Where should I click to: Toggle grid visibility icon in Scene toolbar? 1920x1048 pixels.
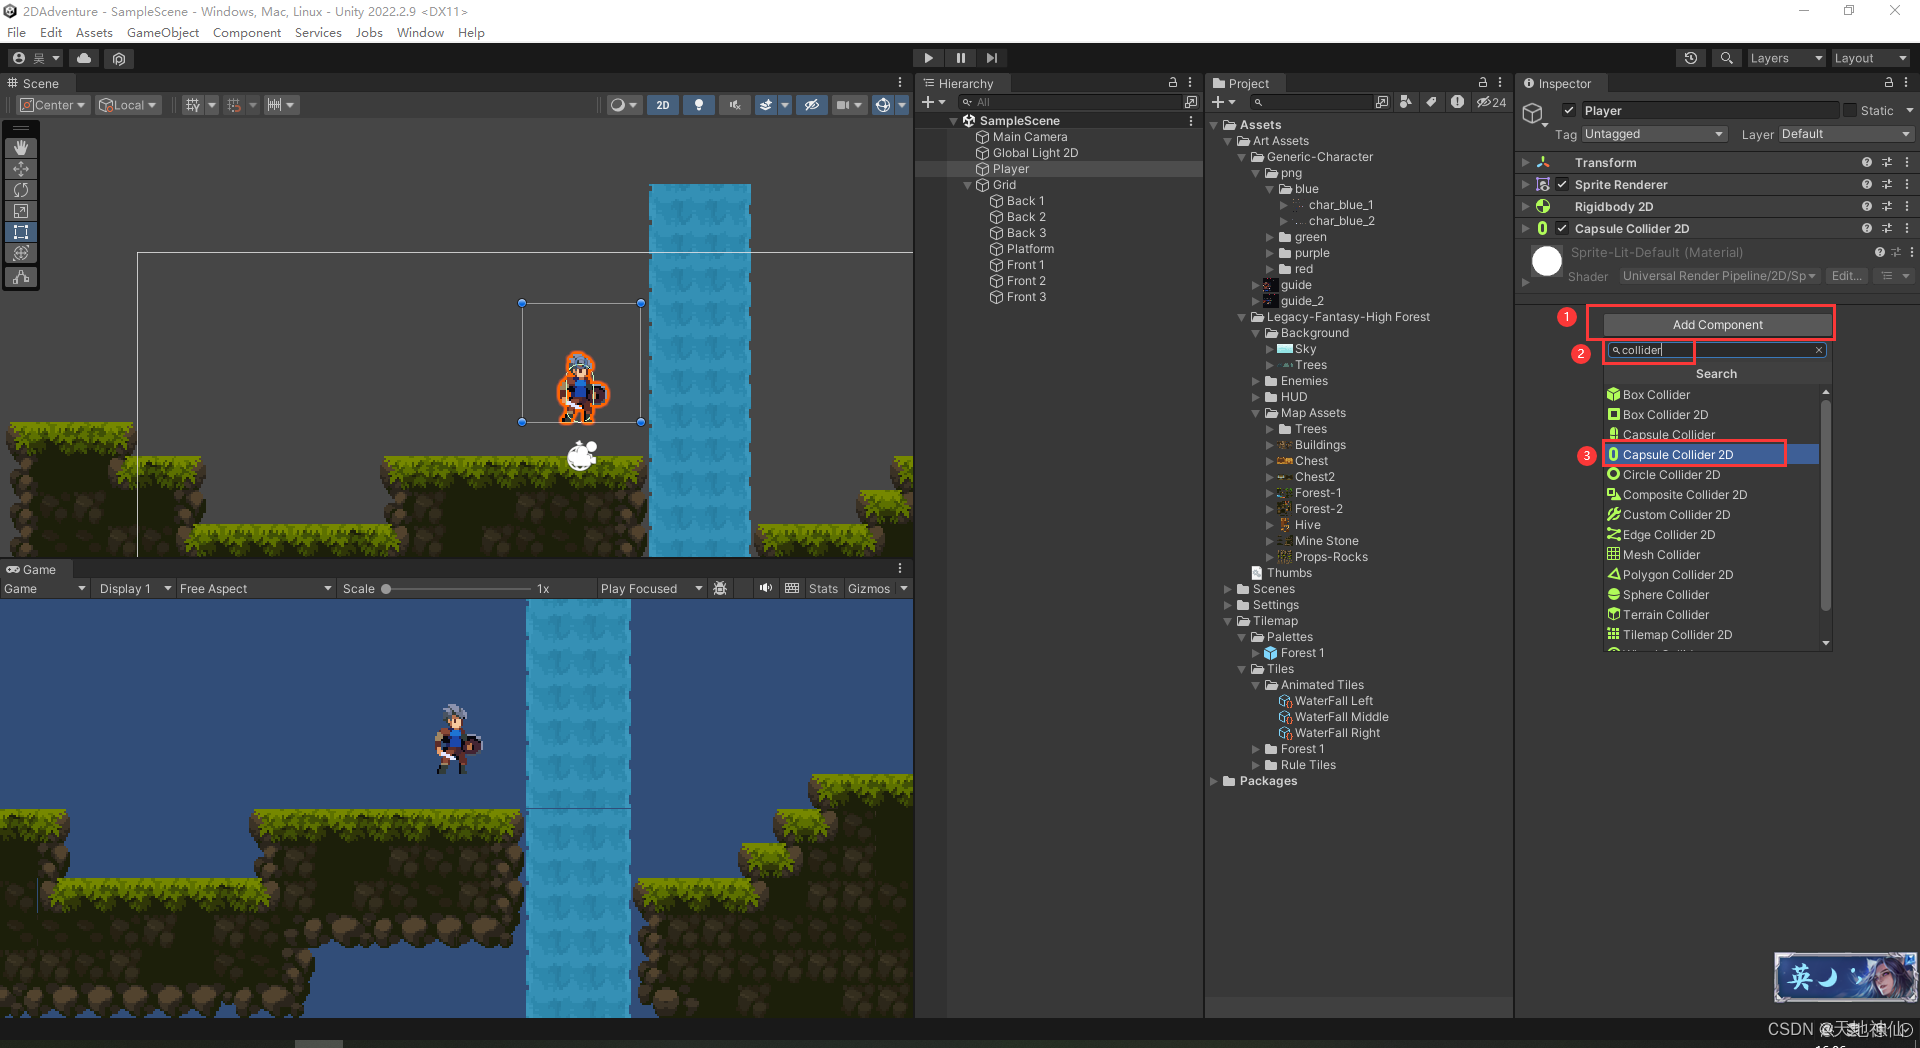[193, 105]
